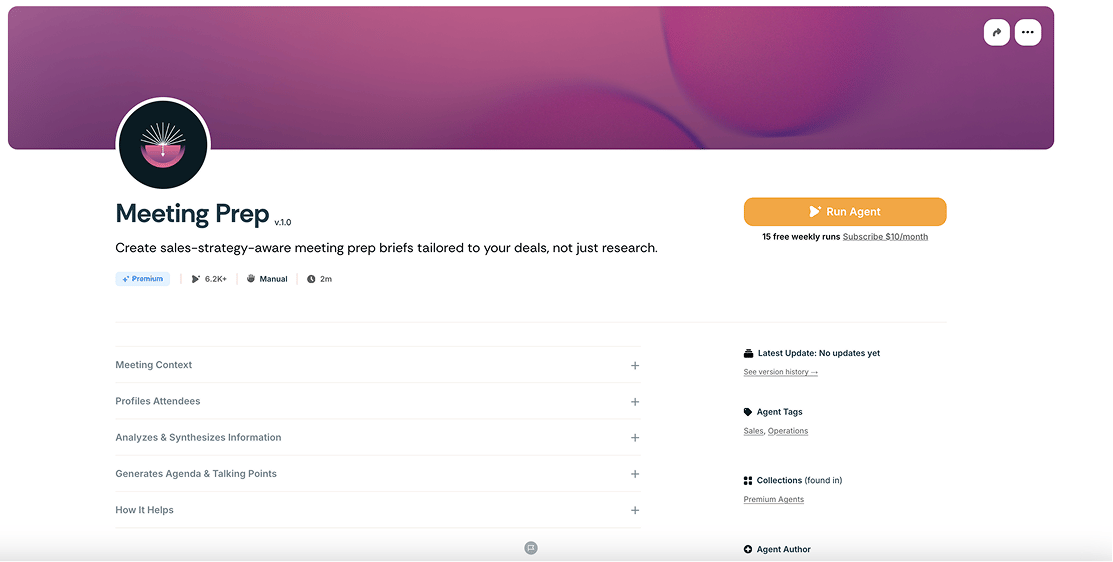Screen dimensions: 1113x562
Task: Click the share arrow icon on banner
Action: pos(996,33)
